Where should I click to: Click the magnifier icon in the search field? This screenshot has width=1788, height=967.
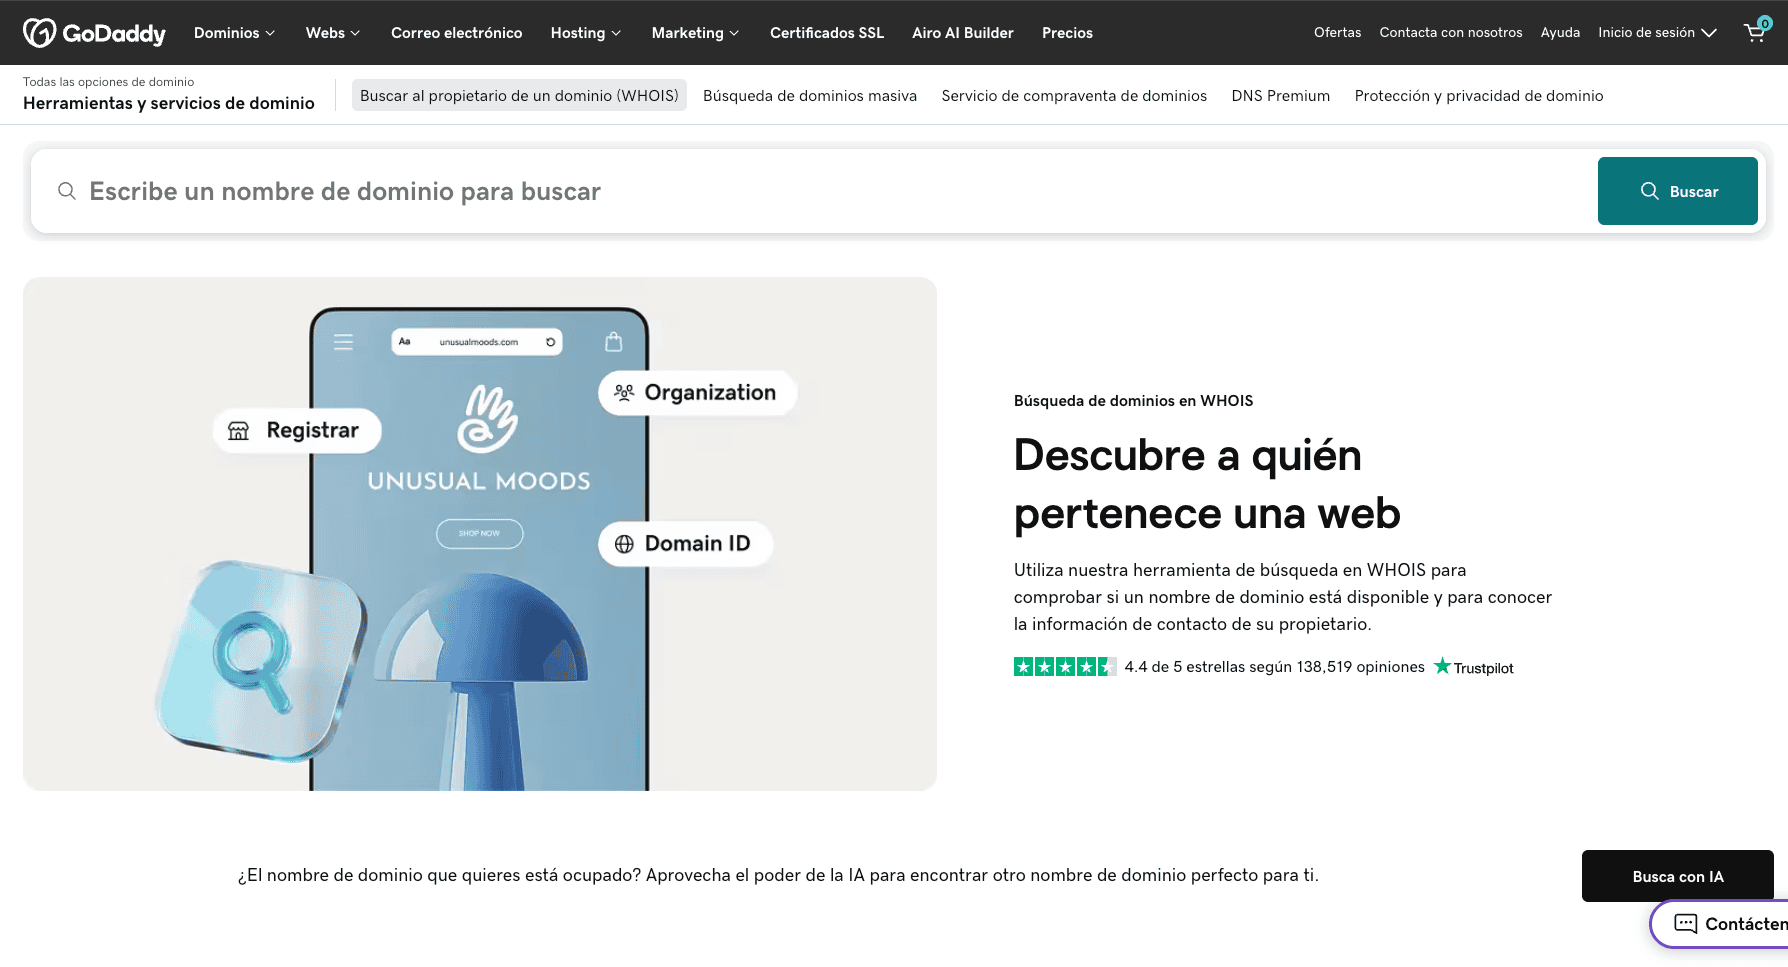(67, 191)
